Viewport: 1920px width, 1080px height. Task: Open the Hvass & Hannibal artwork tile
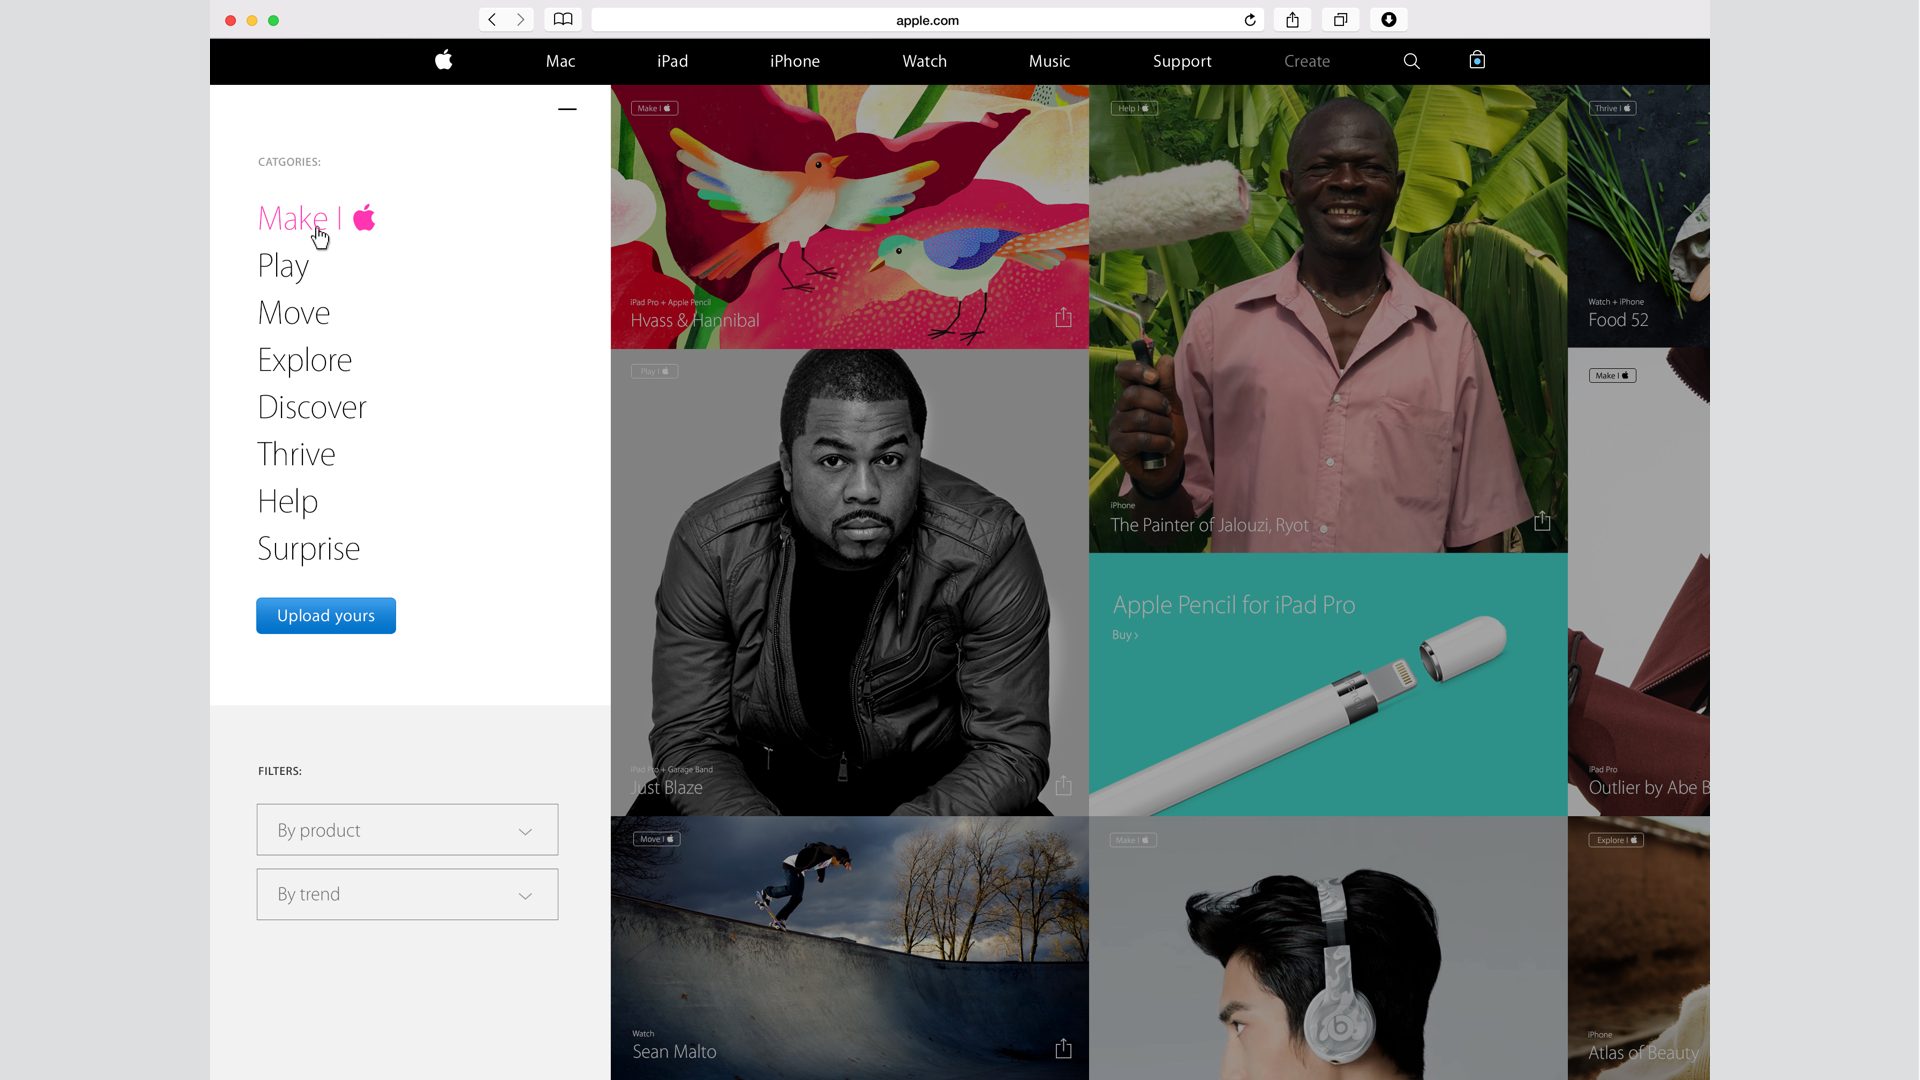(850, 217)
